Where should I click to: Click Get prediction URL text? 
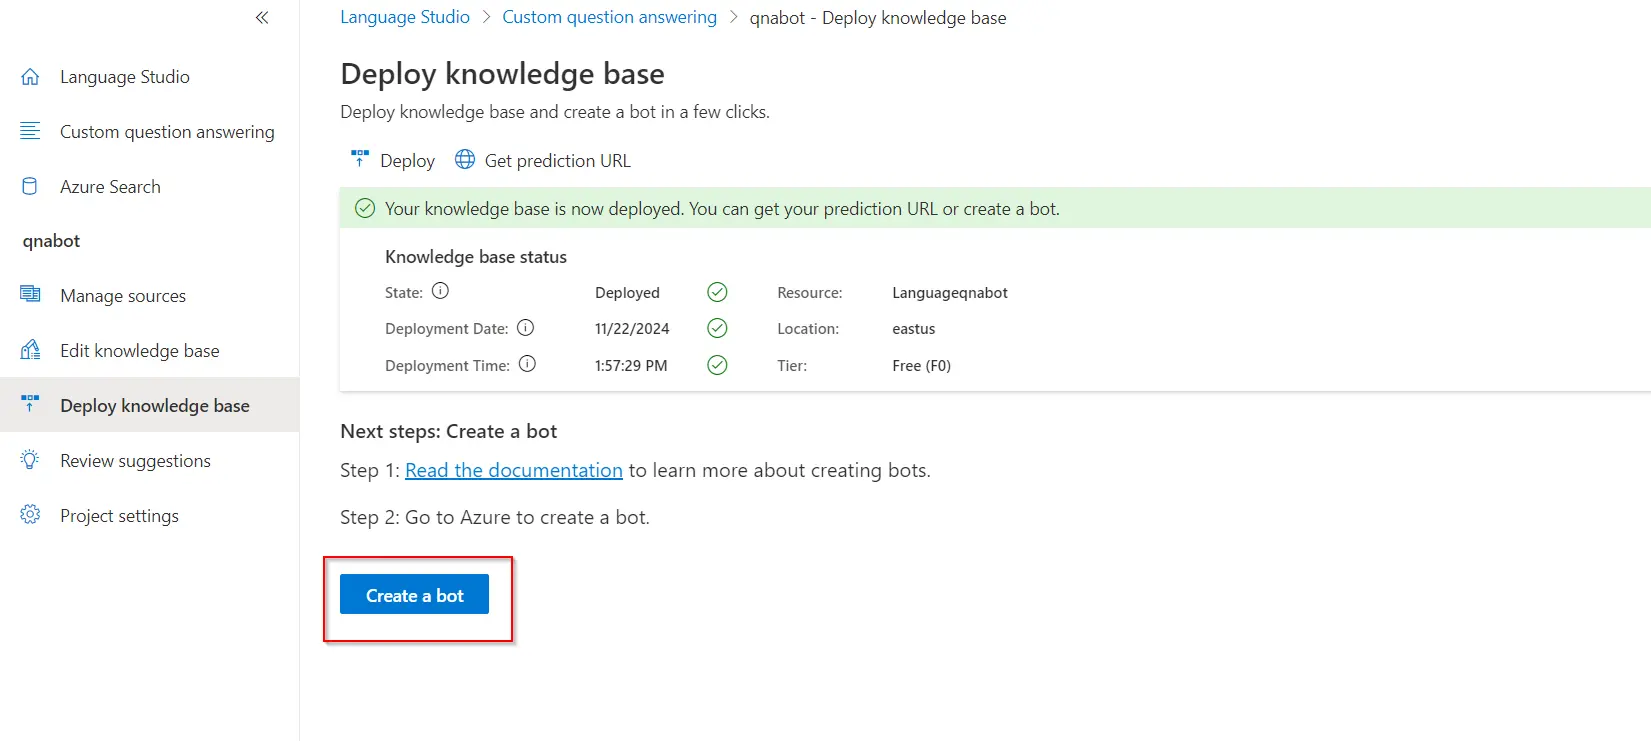[557, 161]
